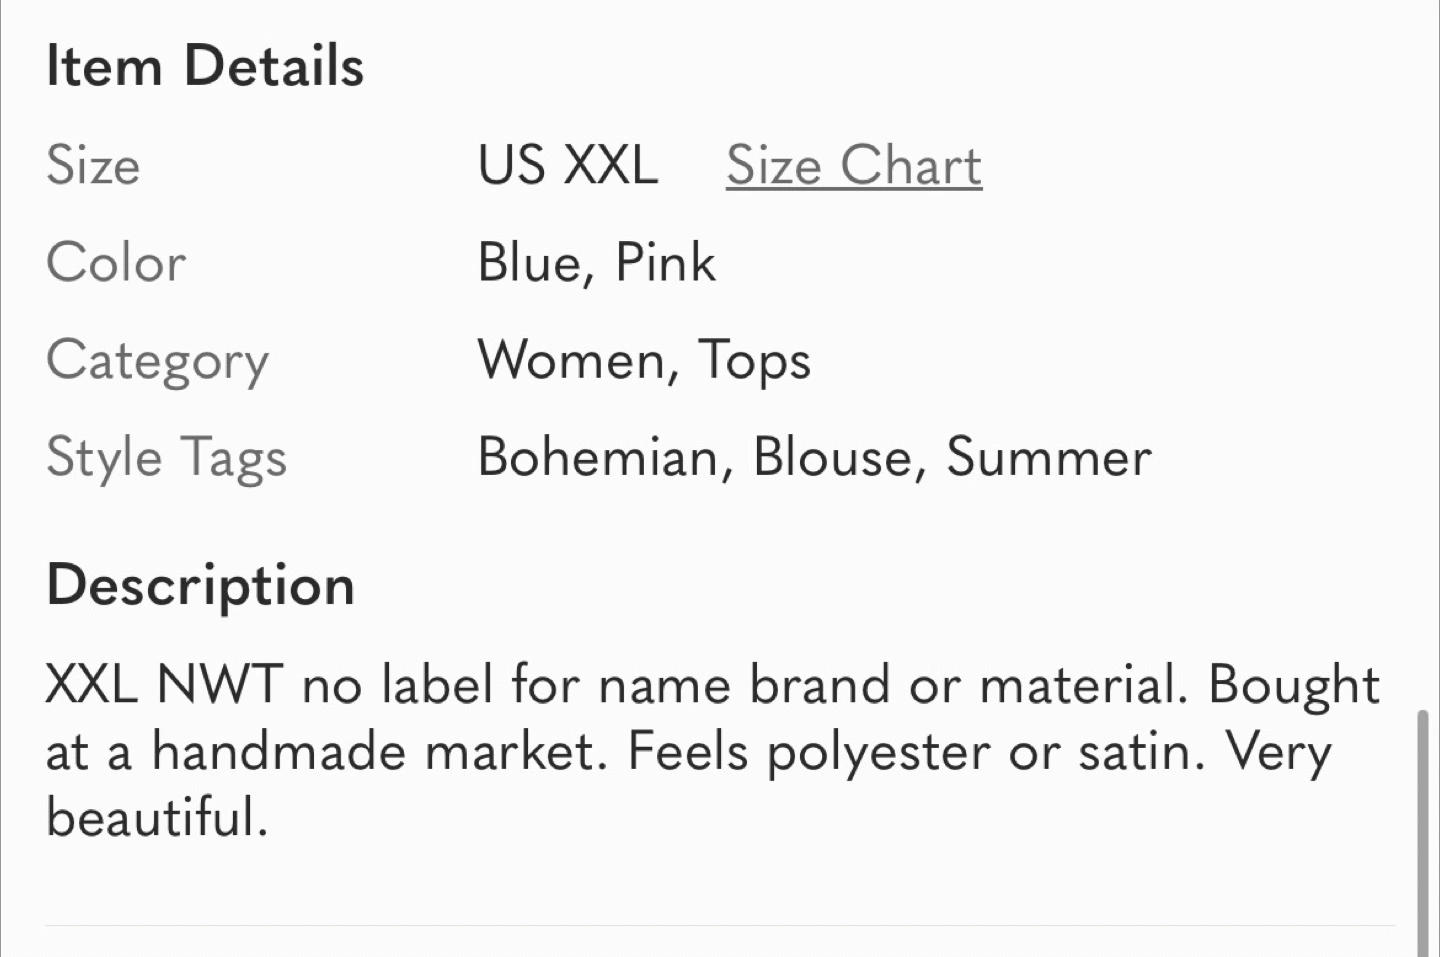
Task: Click the Size row label
Action: [93, 165]
